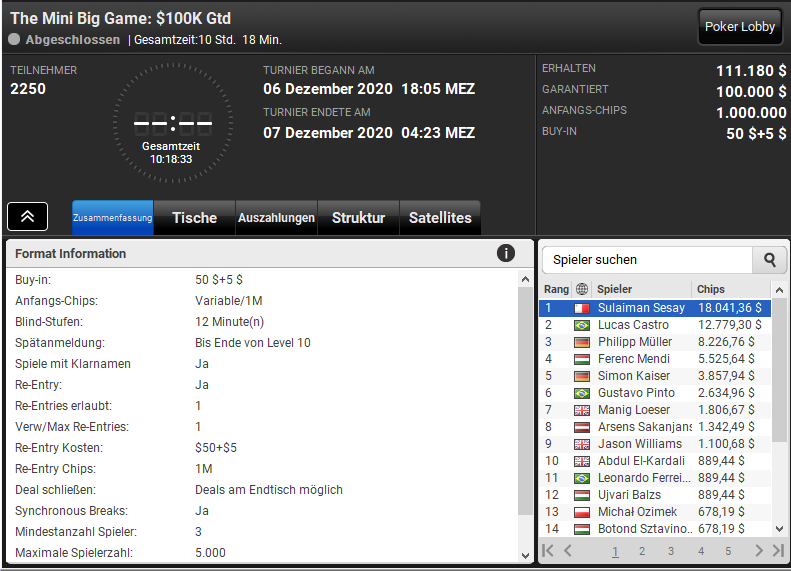Open the format information info icon
Screen dimensions: 791x571
pyautogui.click(x=505, y=253)
